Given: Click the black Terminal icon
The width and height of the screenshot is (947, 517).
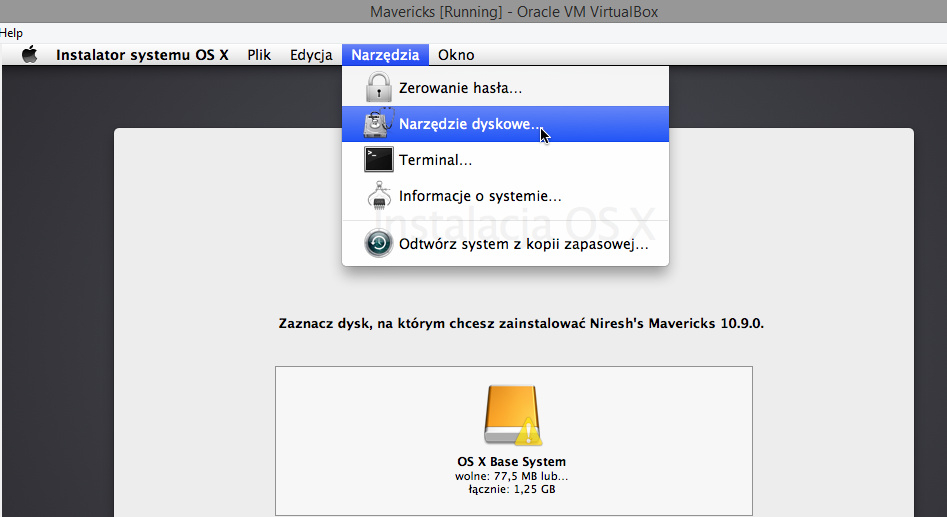Looking at the screenshot, I should (x=379, y=159).
